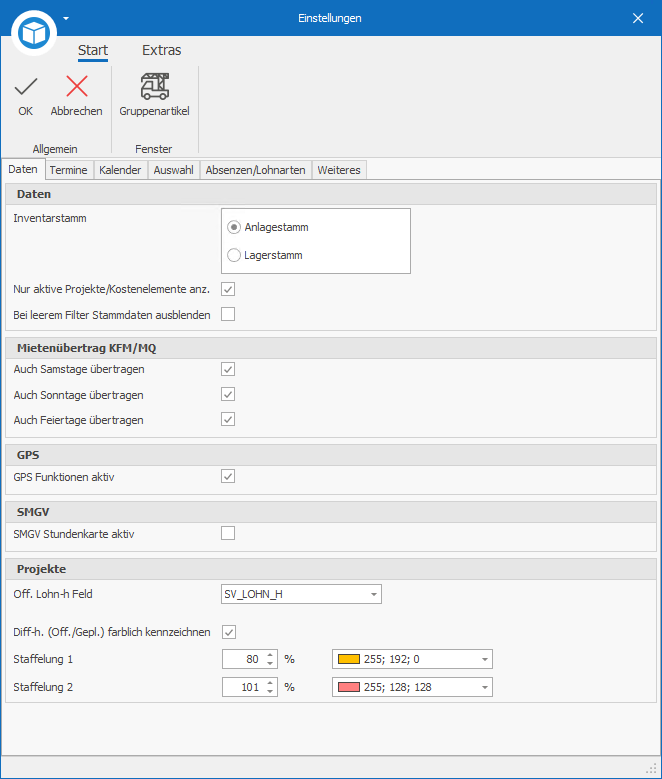Enable SMGV Stundenkarte aktiv checkbox
This screenshot has height=779, width=662.
pos(228,533)
